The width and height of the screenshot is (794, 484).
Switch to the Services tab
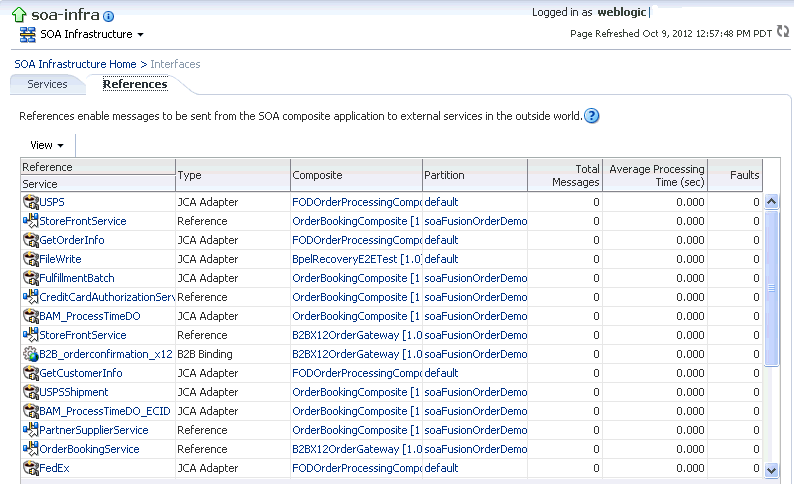click(x=47, y=84)
